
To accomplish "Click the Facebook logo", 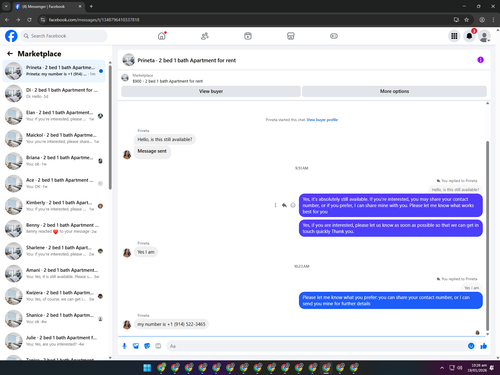I will [x=11, y=36].
